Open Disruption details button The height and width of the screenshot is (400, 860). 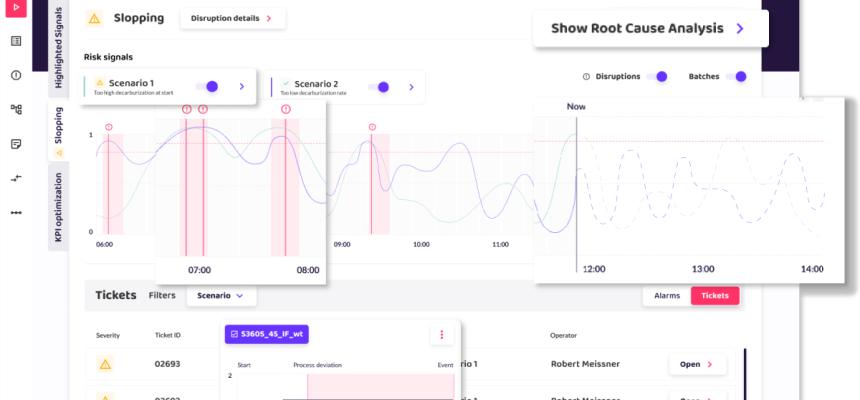click(x=233, y=18)
